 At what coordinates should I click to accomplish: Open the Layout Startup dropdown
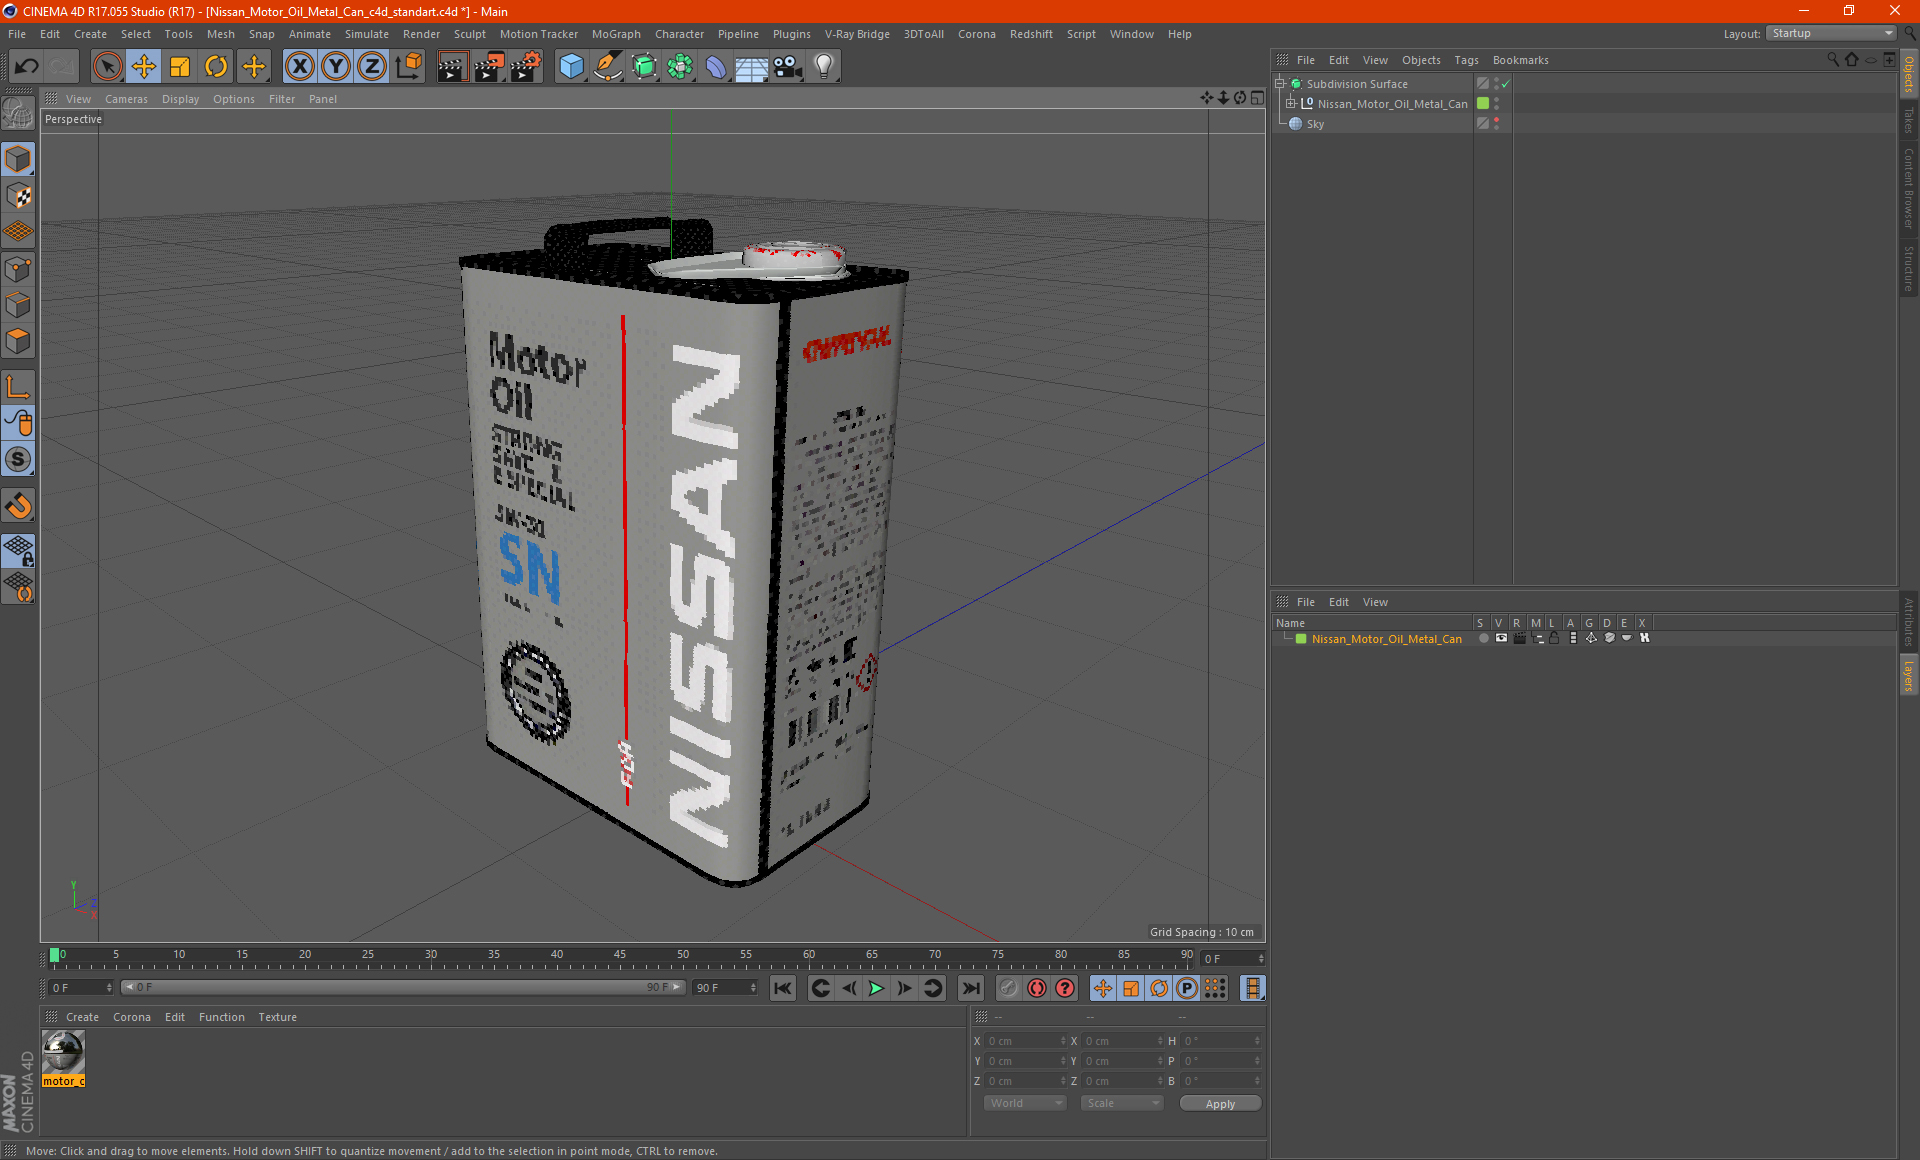point(1832,33)
